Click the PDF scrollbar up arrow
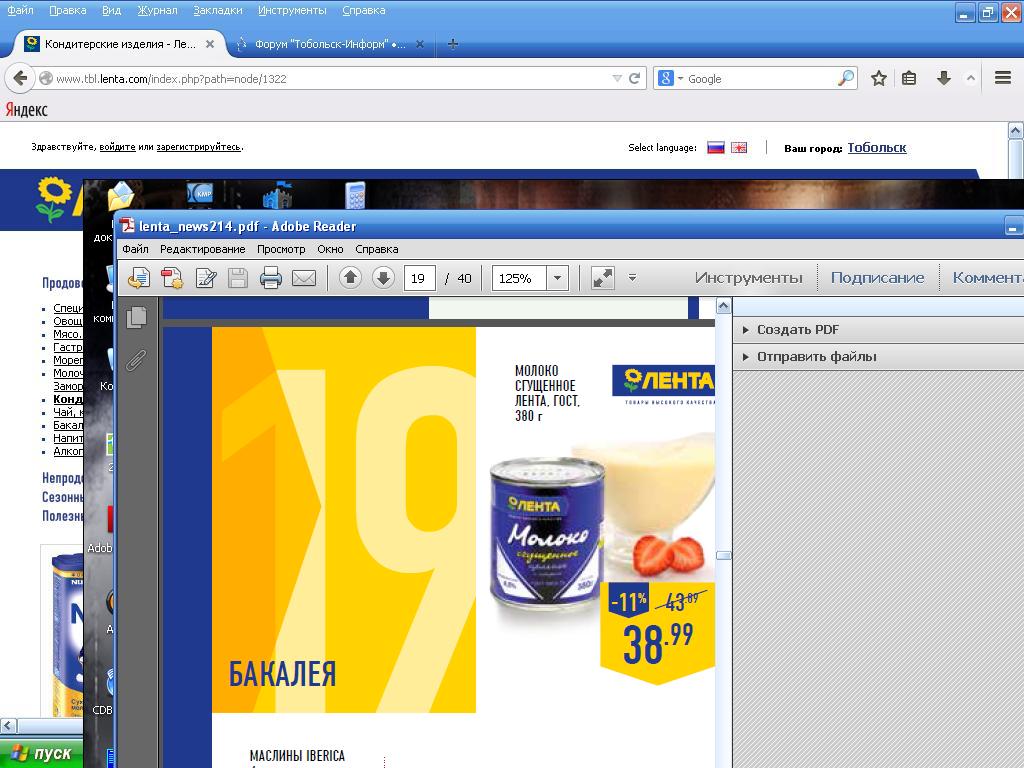 [x=723, y=306]
